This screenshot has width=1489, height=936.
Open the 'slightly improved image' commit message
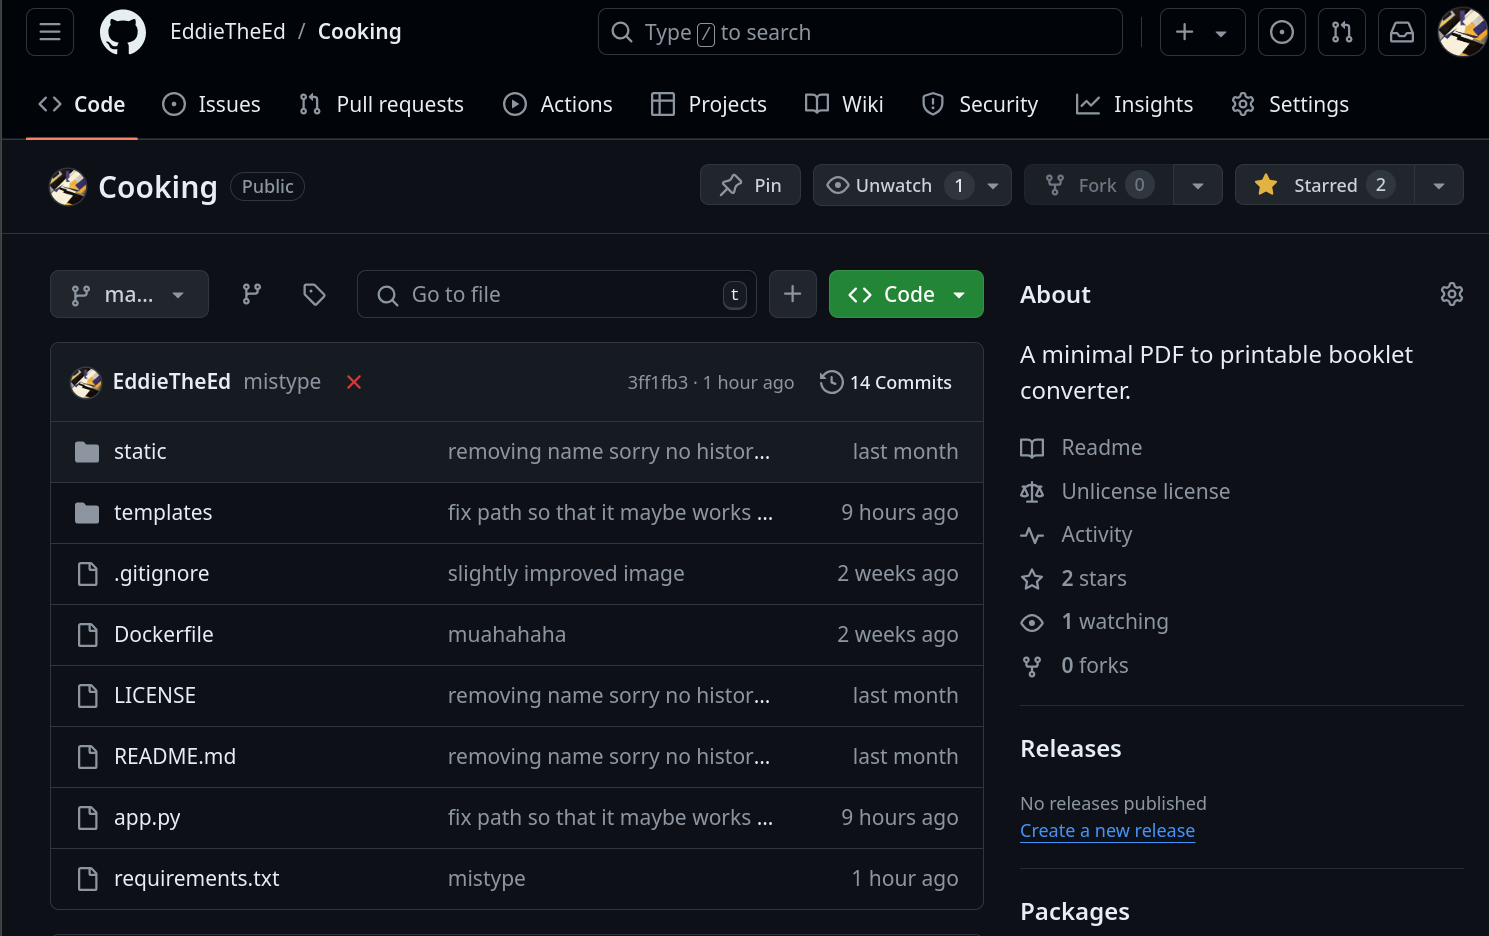coord(566,574)
